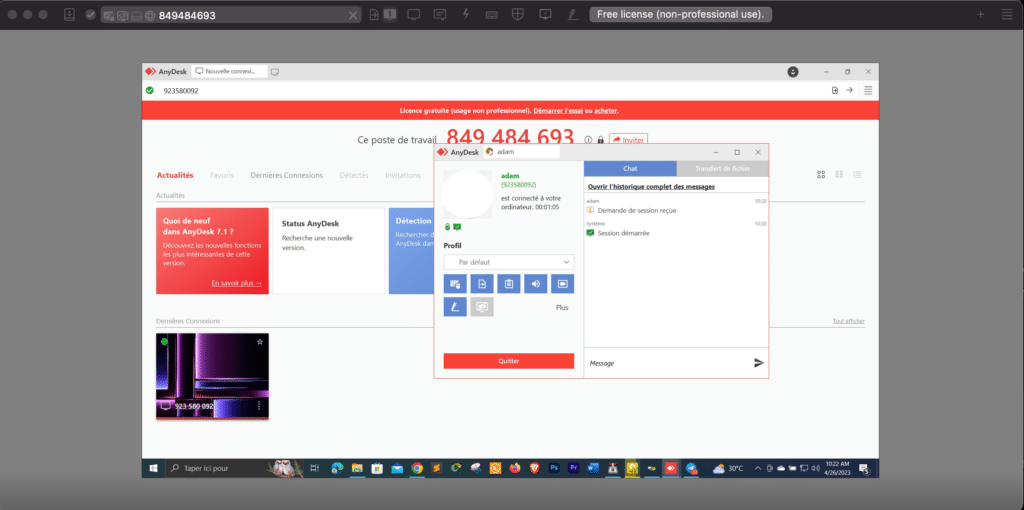Toggle the audio permission speaker button
1024x510 pixels.
tap(536, 284)
